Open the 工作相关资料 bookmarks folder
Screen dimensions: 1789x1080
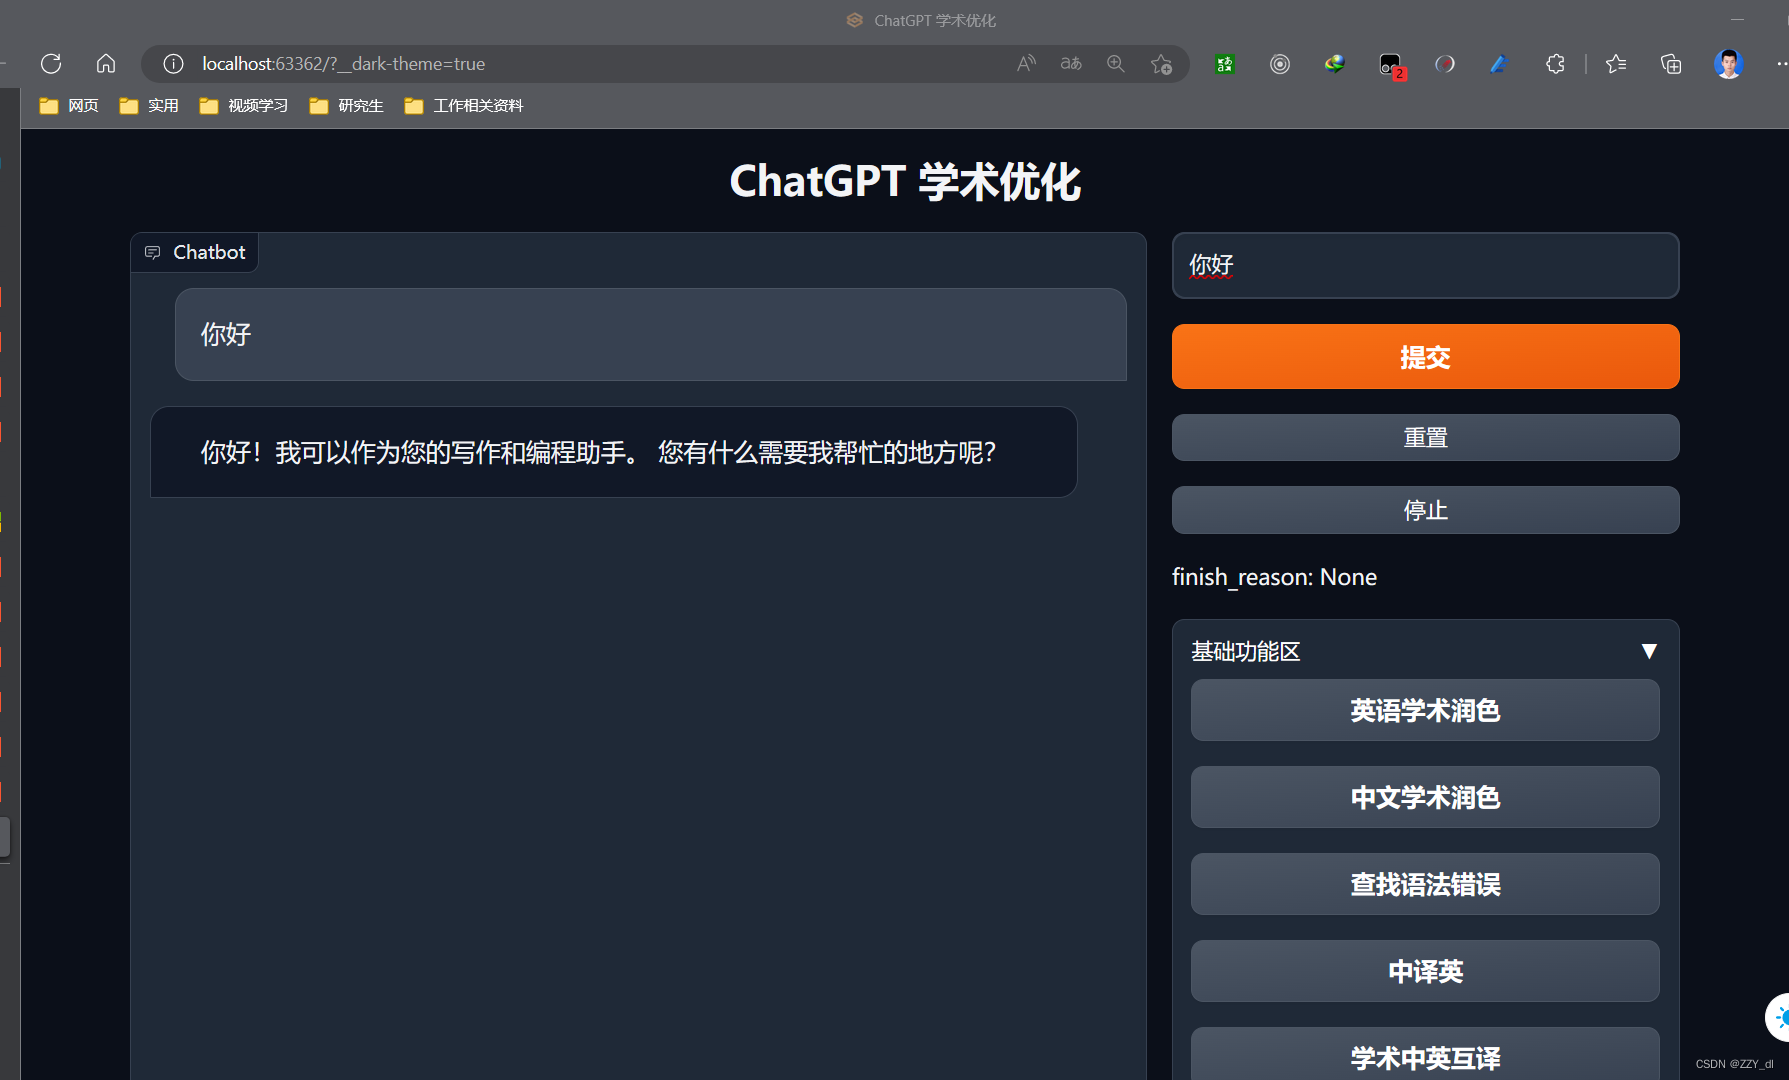coord(464,106)
